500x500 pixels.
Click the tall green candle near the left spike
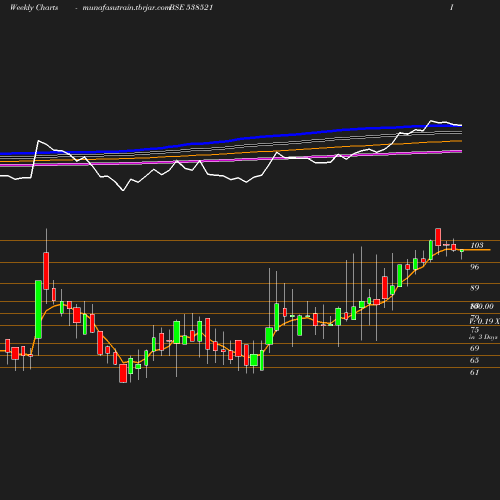point(38,309)
